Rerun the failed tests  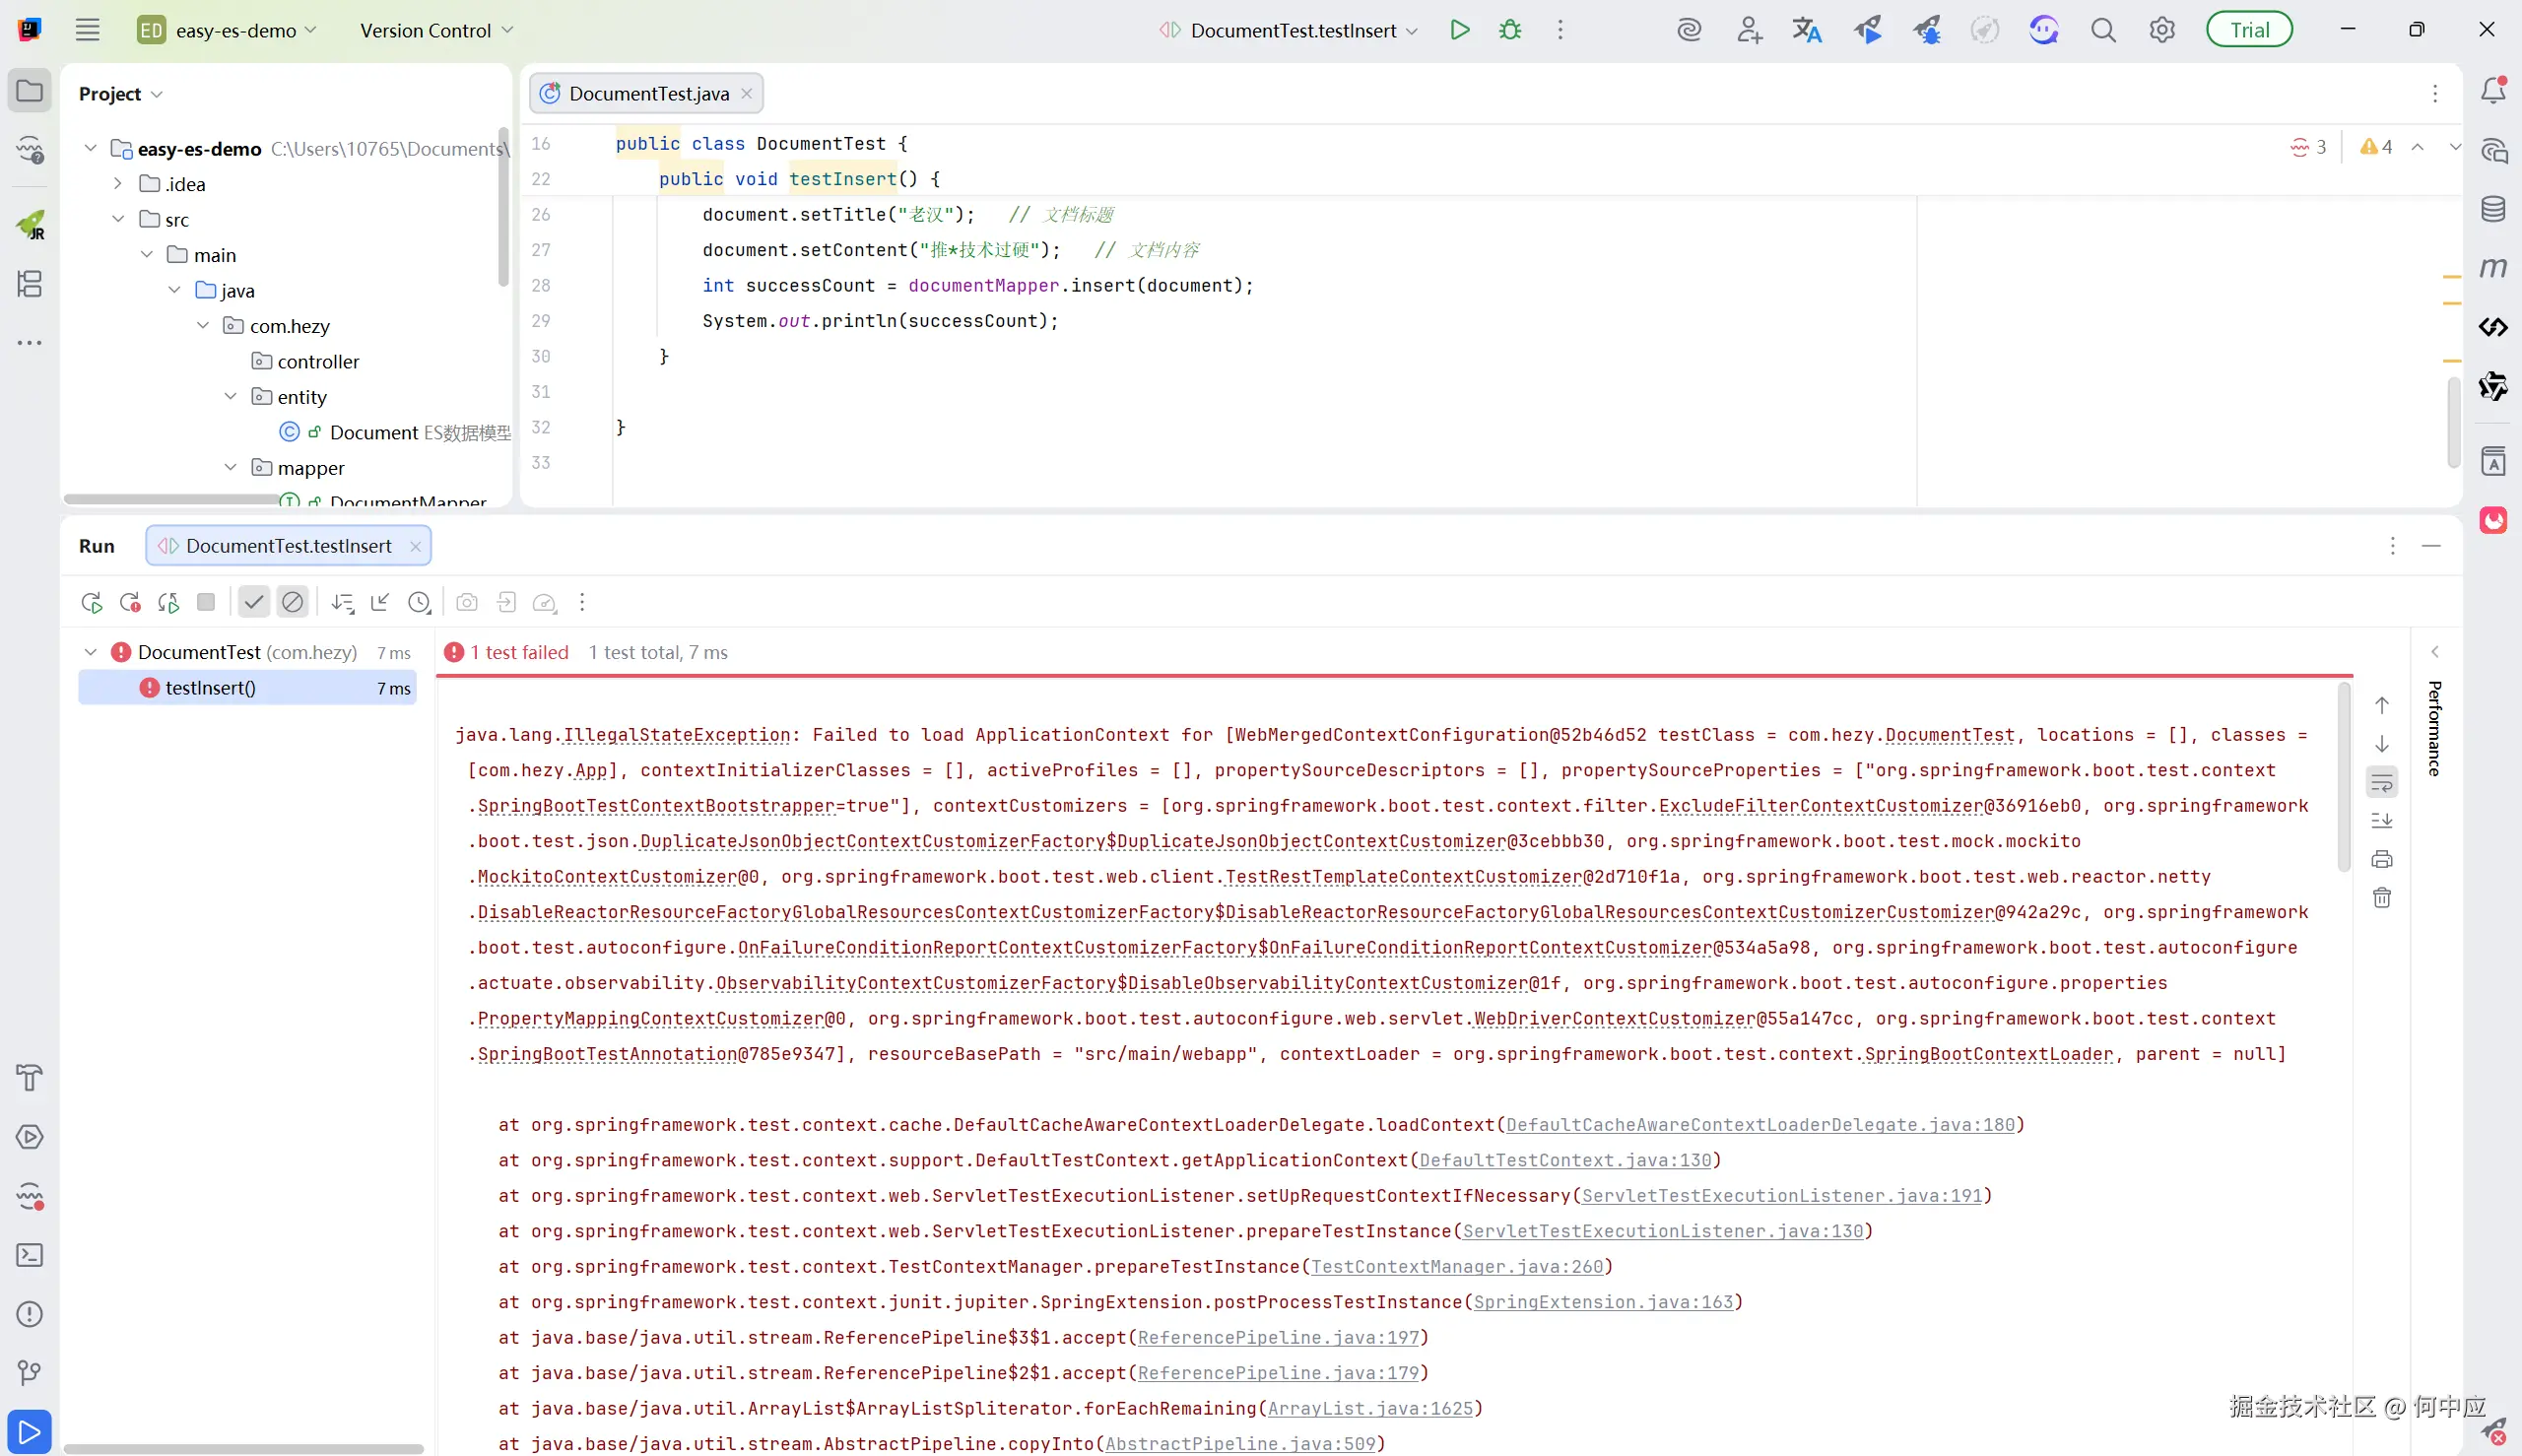tap(130, 602)
